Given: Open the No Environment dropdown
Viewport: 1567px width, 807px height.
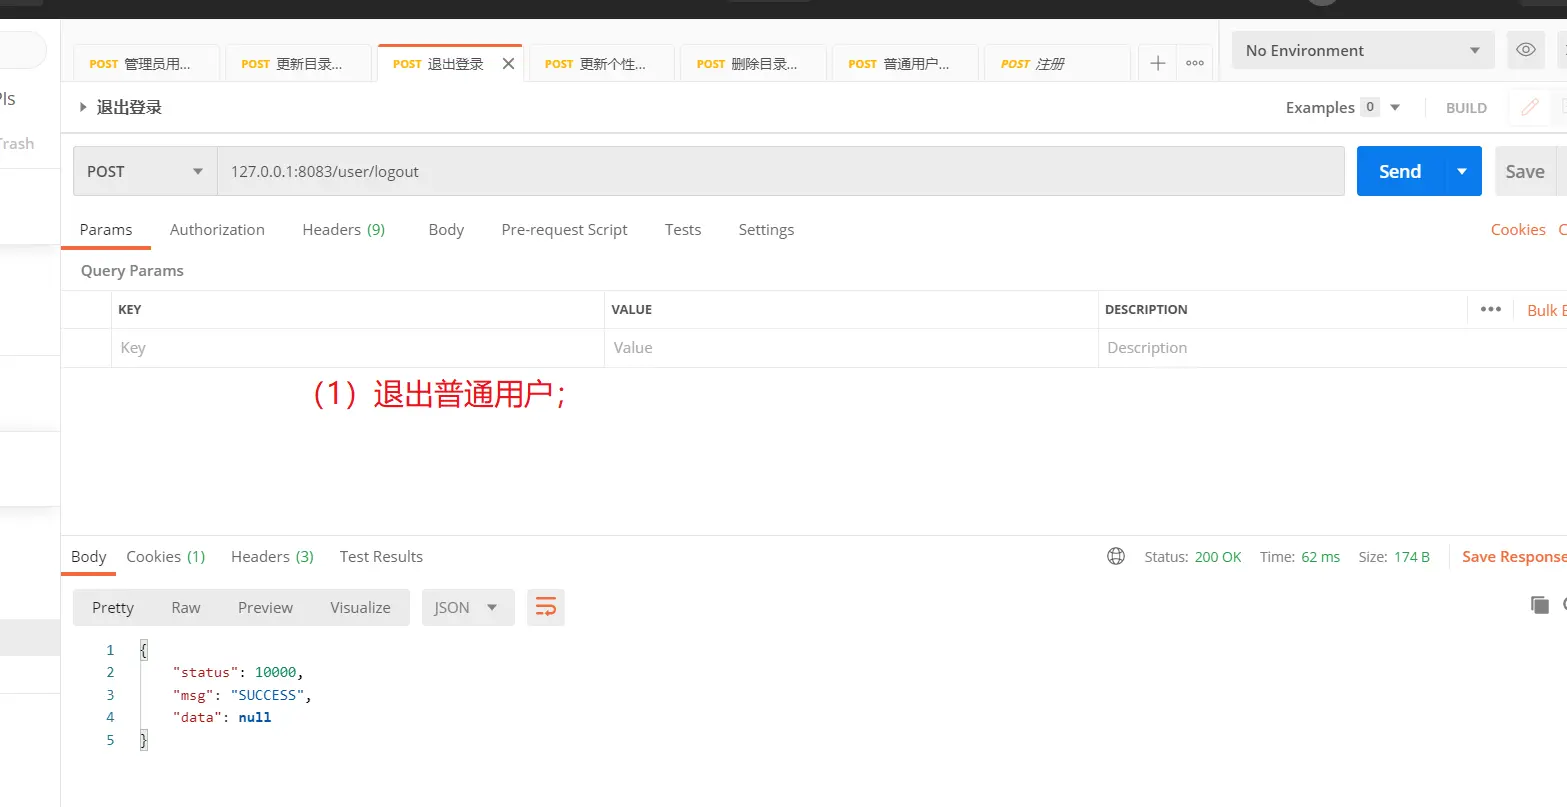Looking at the screenshot, I should click(1363, 50).
